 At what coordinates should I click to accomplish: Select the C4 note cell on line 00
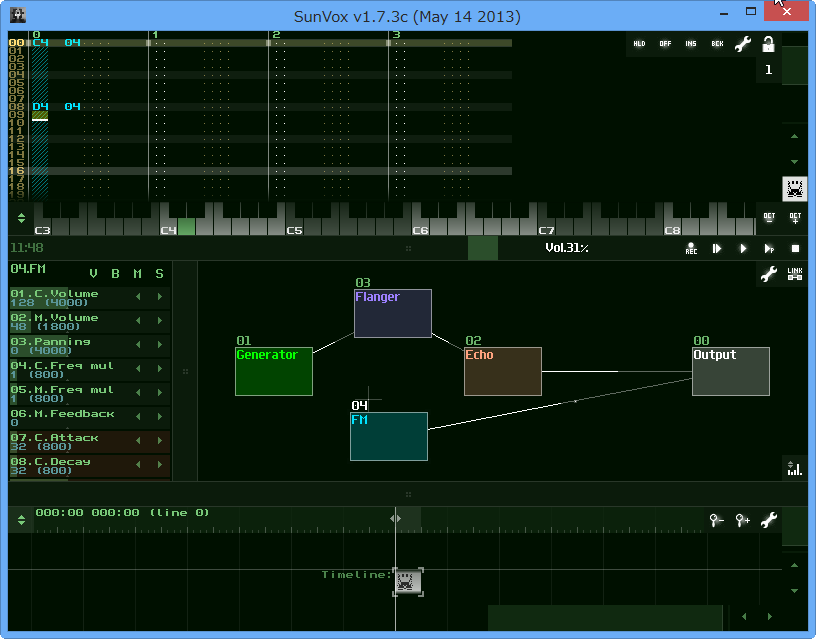40,43
